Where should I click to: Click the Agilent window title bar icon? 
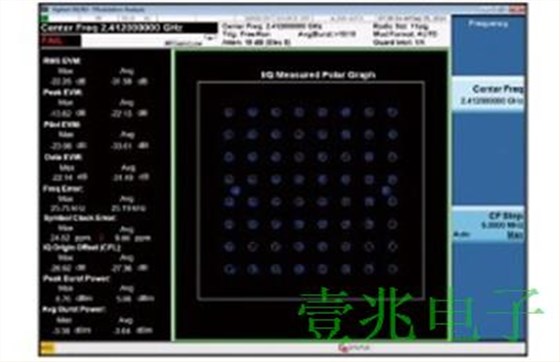pyautogui.click(x=45, y=10)
